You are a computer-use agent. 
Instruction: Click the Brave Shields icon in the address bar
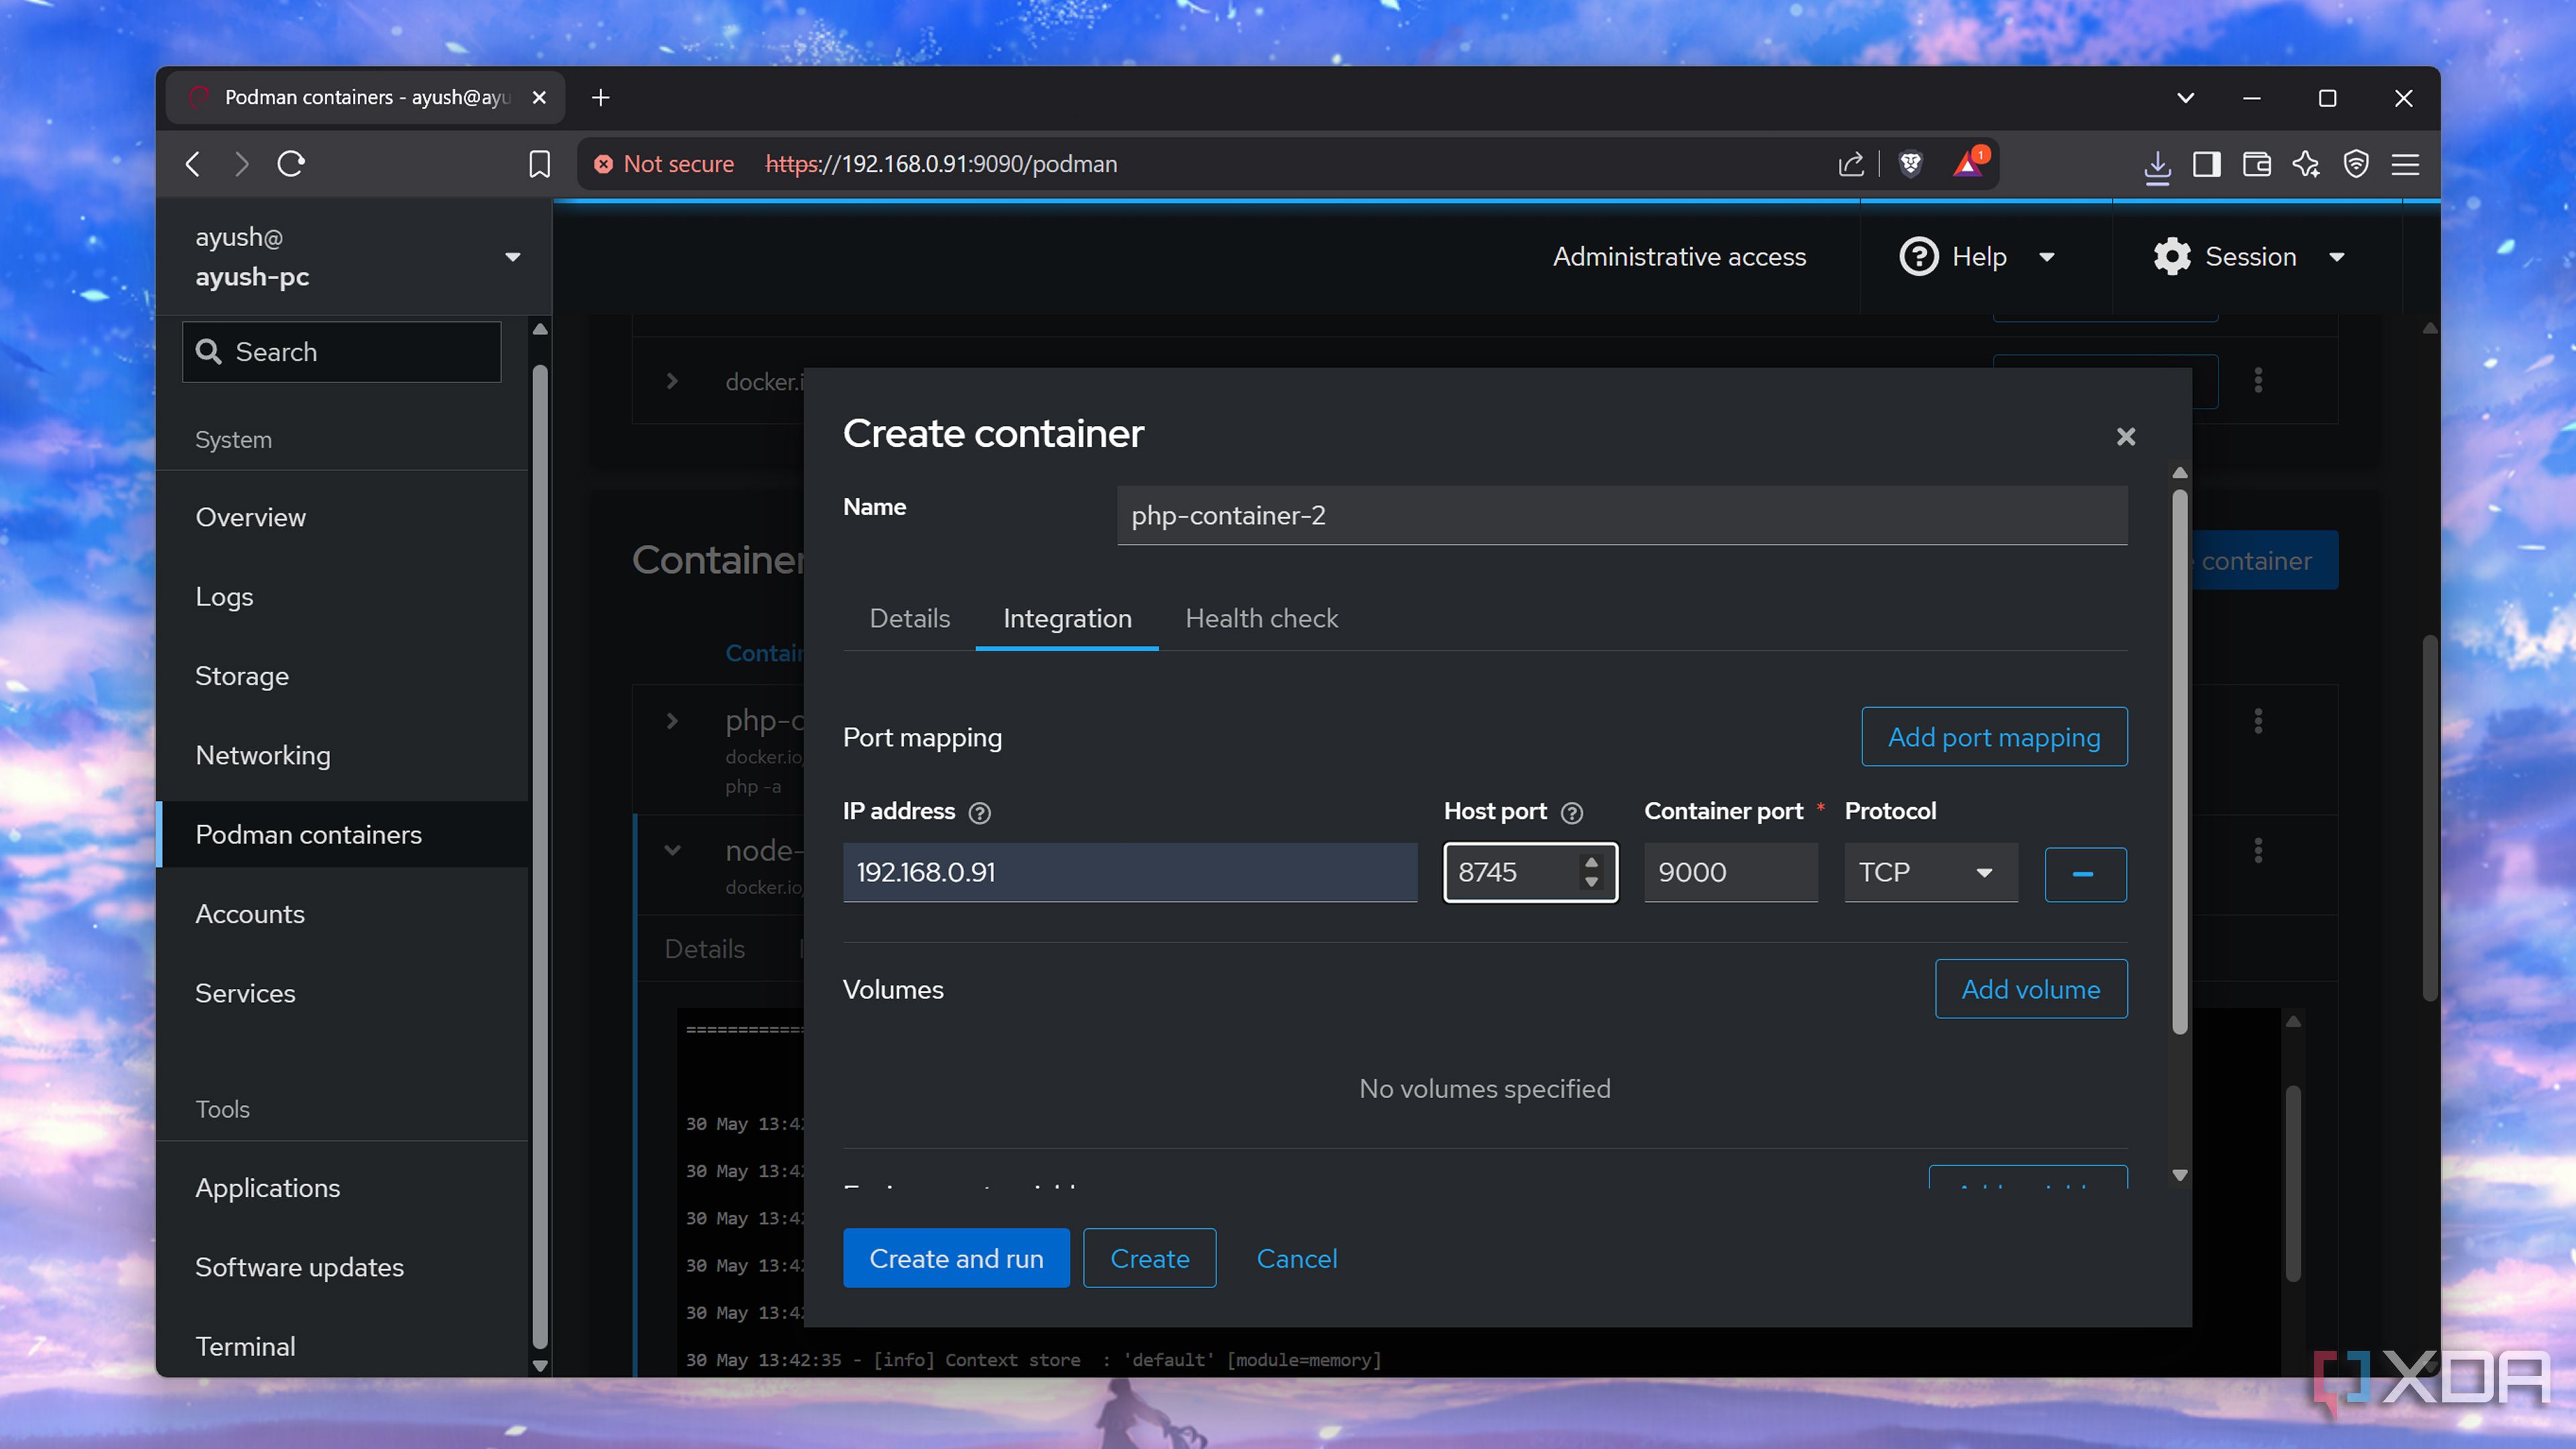tap(1910, 164)
